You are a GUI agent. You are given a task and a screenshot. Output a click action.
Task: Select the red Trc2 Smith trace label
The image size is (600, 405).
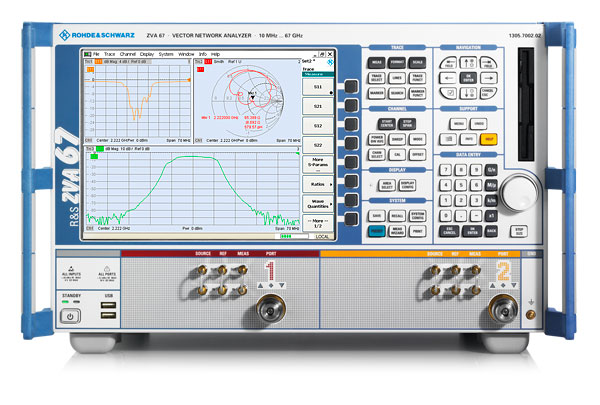tap(208, 62)
